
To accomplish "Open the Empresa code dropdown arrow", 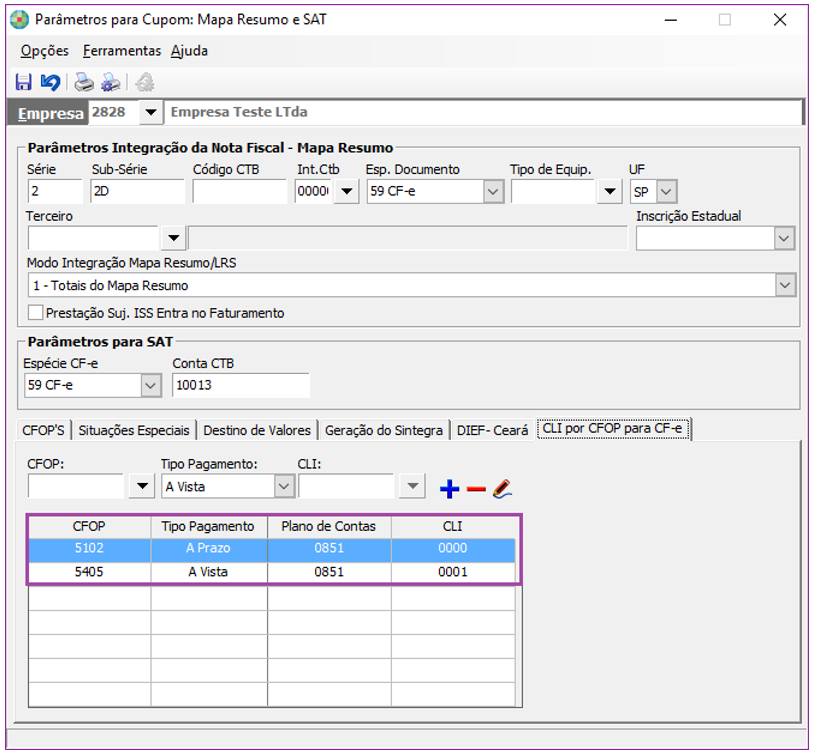I will click(151, 112).
